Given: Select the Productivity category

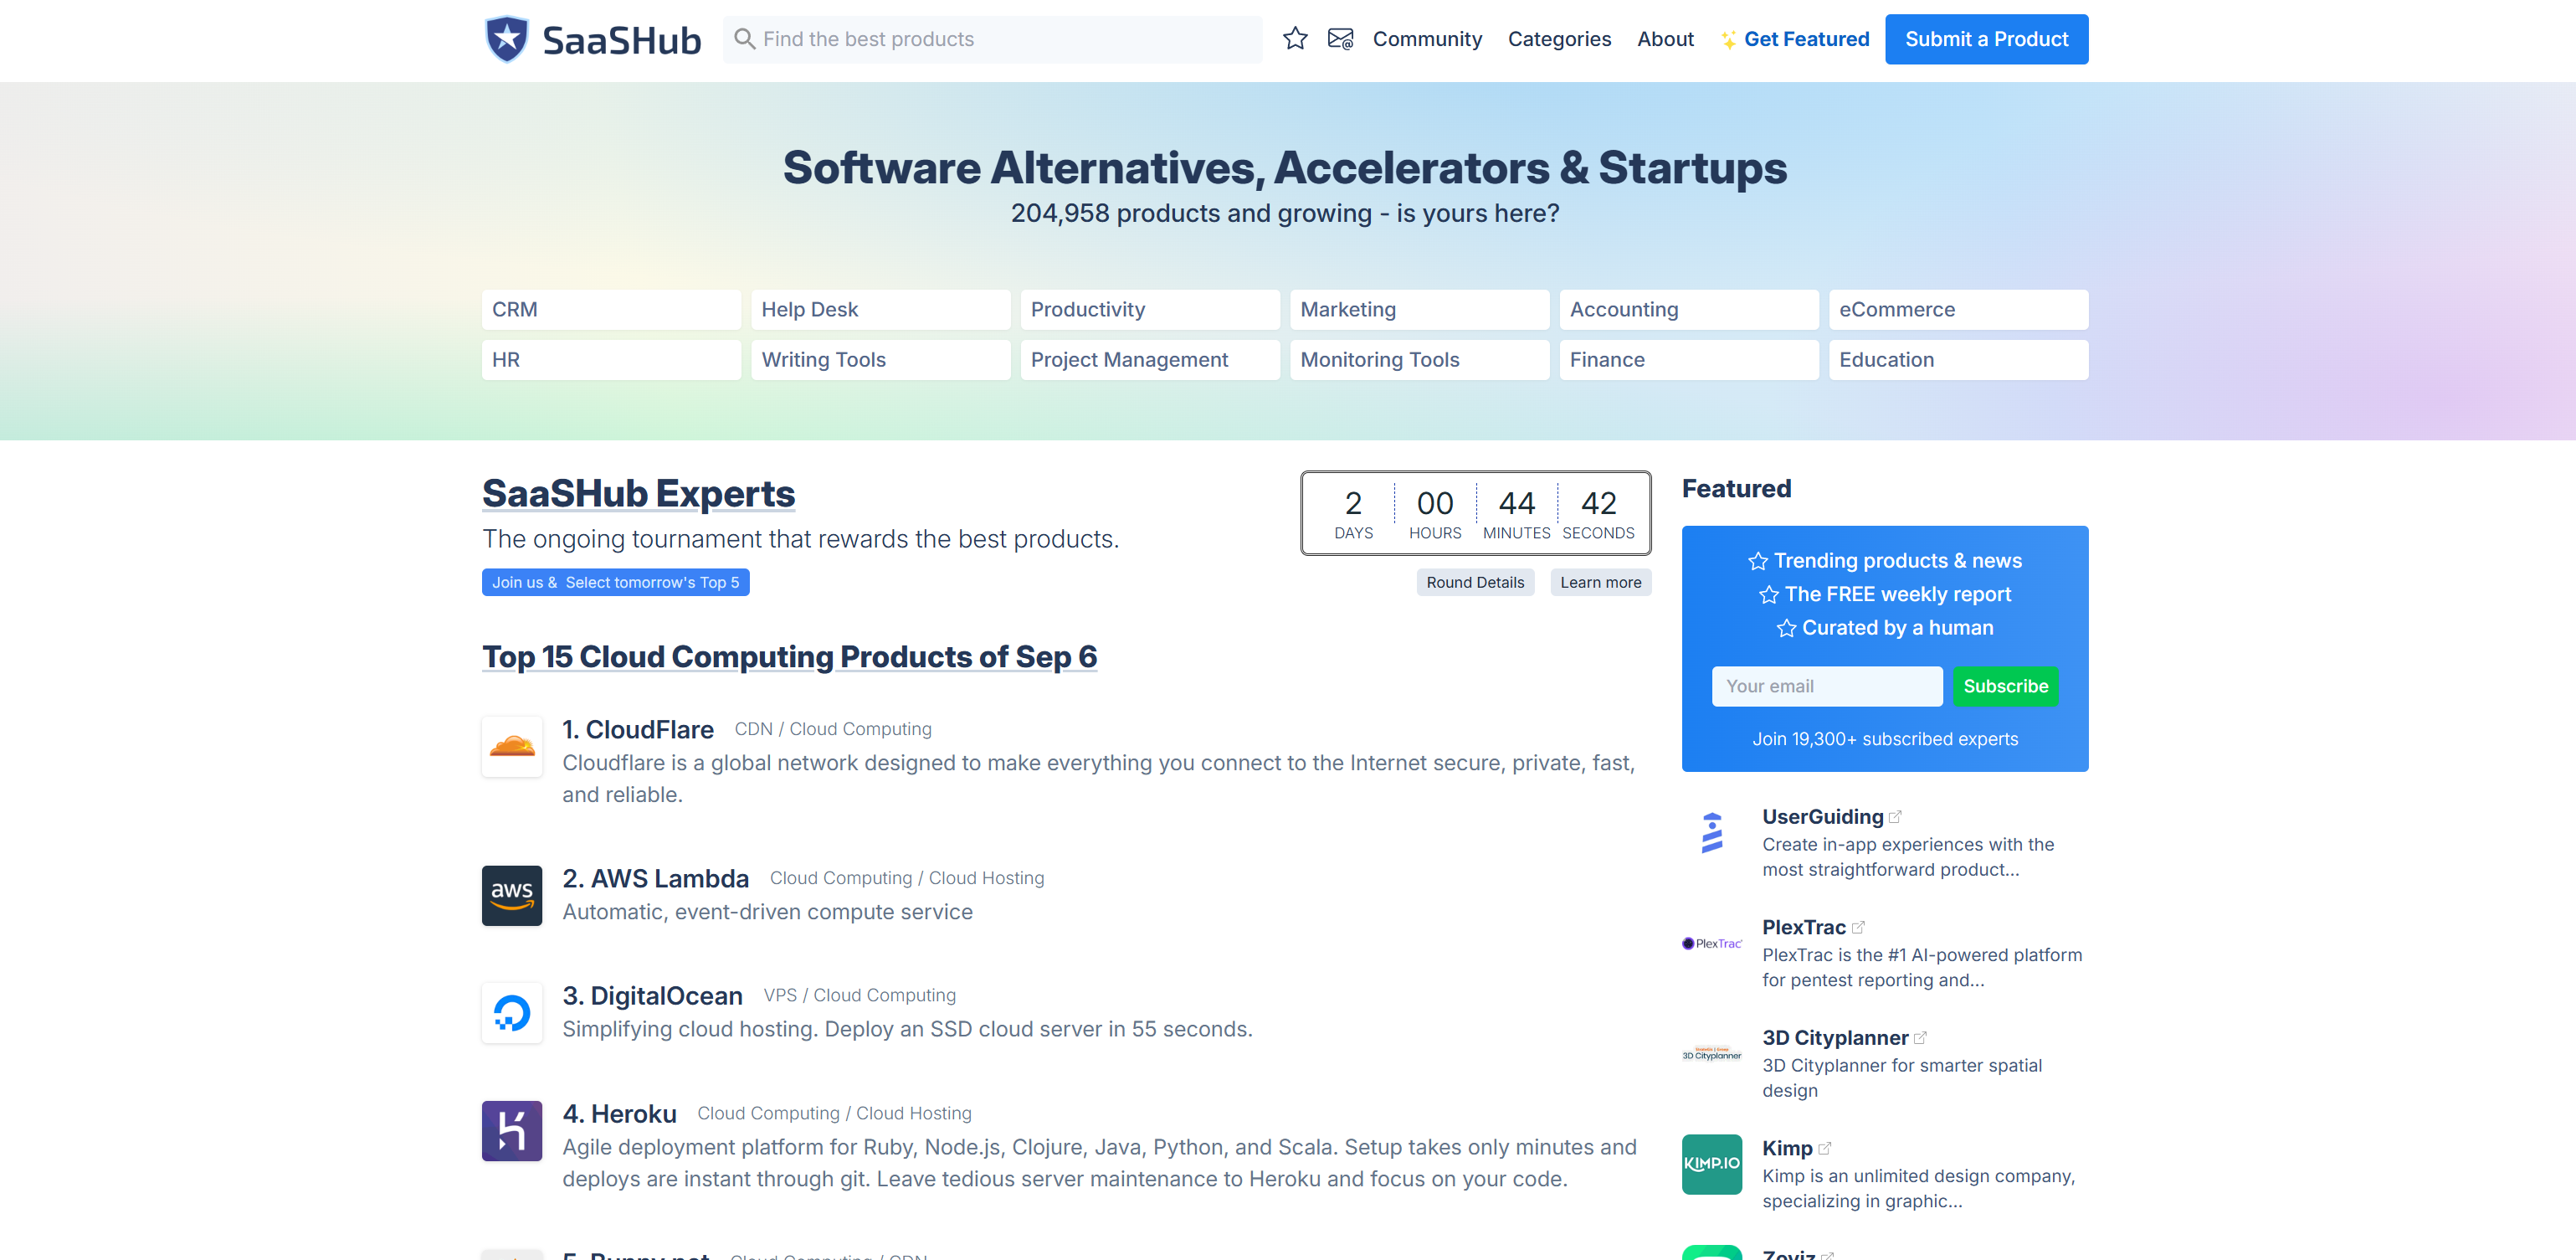Looking at the screenshot, I should point(1150,310).
